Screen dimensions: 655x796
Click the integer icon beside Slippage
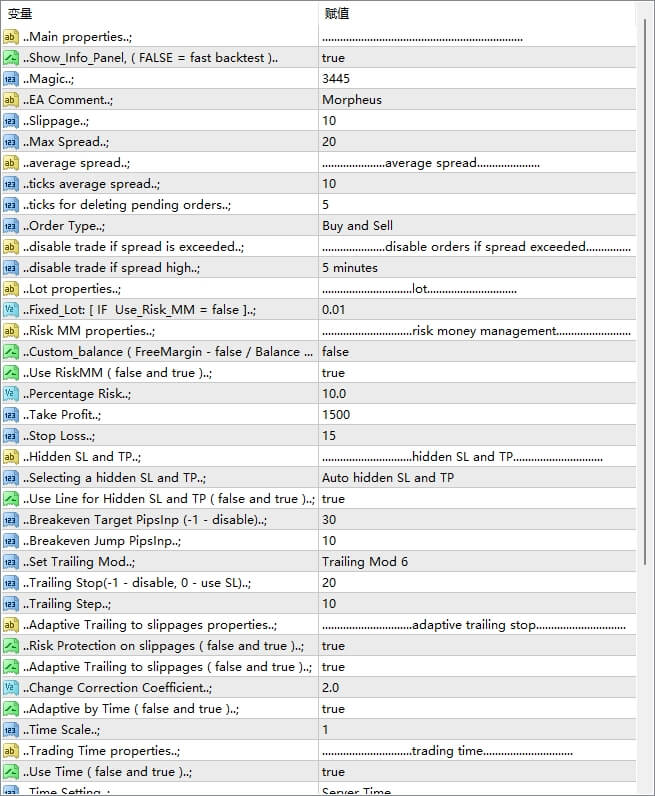click(x=11, y=121)
